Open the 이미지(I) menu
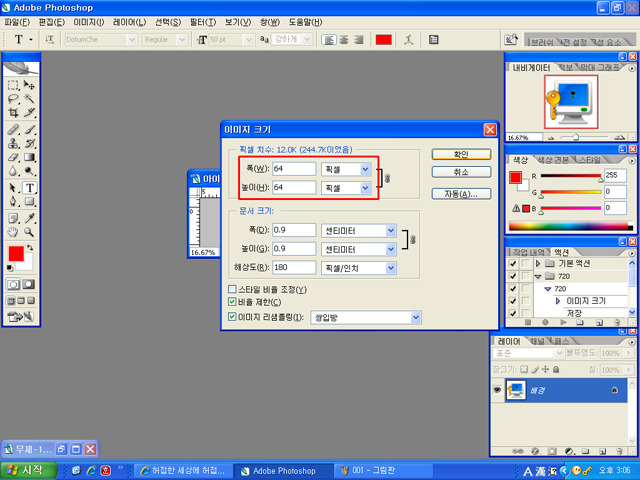 point(89,22)
